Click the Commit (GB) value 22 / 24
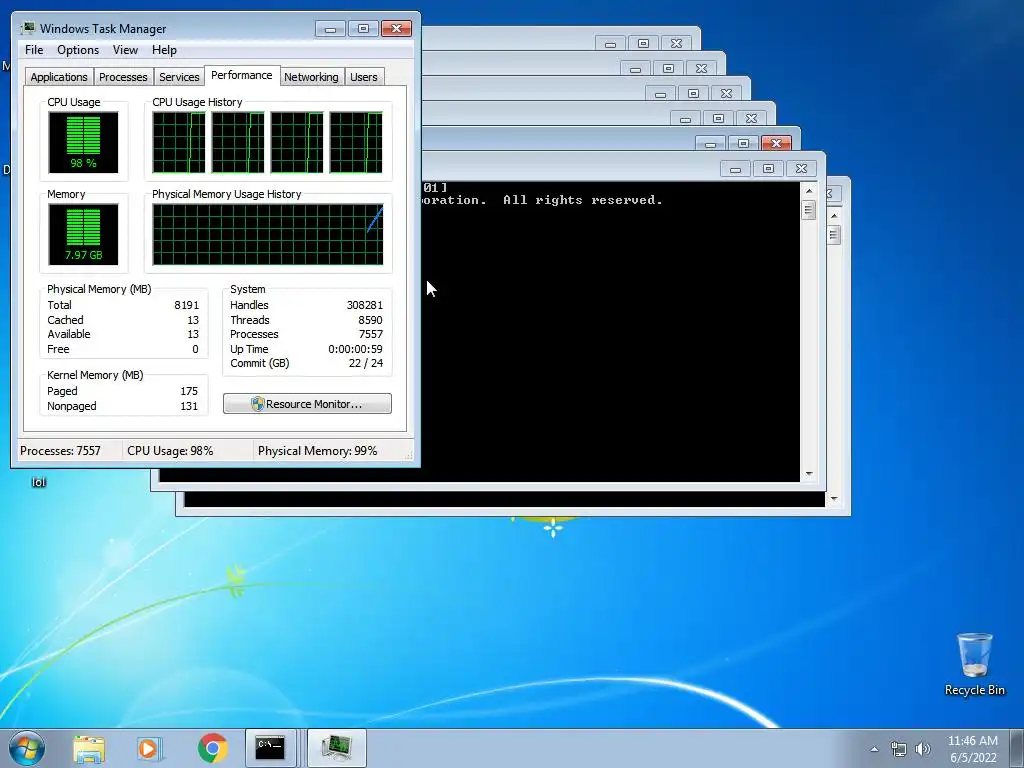1024x768 pixels. pos(366,363)
